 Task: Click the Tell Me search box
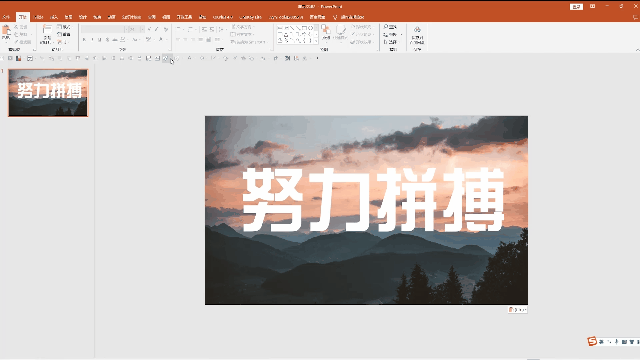tap(349, 17)
